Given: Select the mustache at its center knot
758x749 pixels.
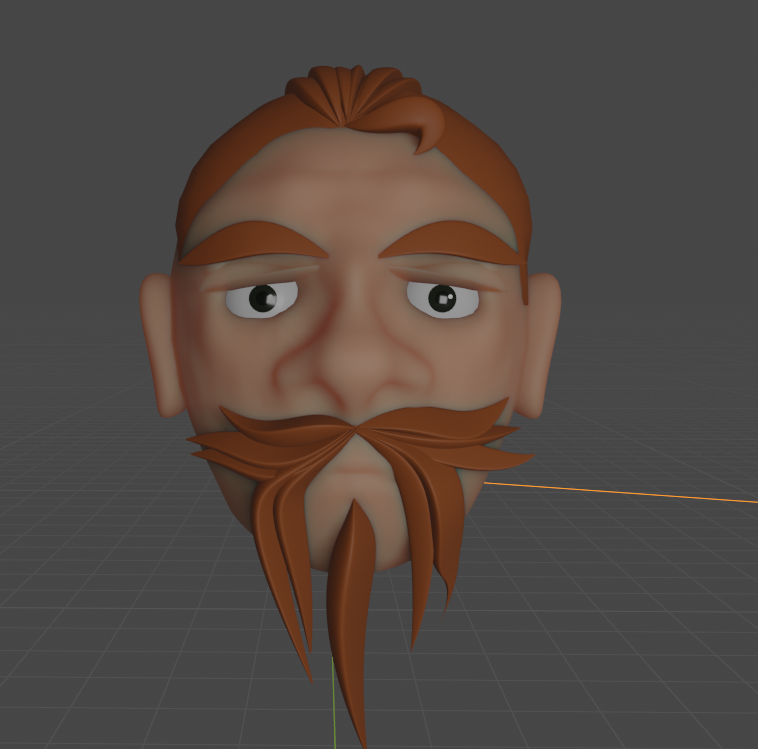Looking at the screenshot, I should tap(357, 428).
